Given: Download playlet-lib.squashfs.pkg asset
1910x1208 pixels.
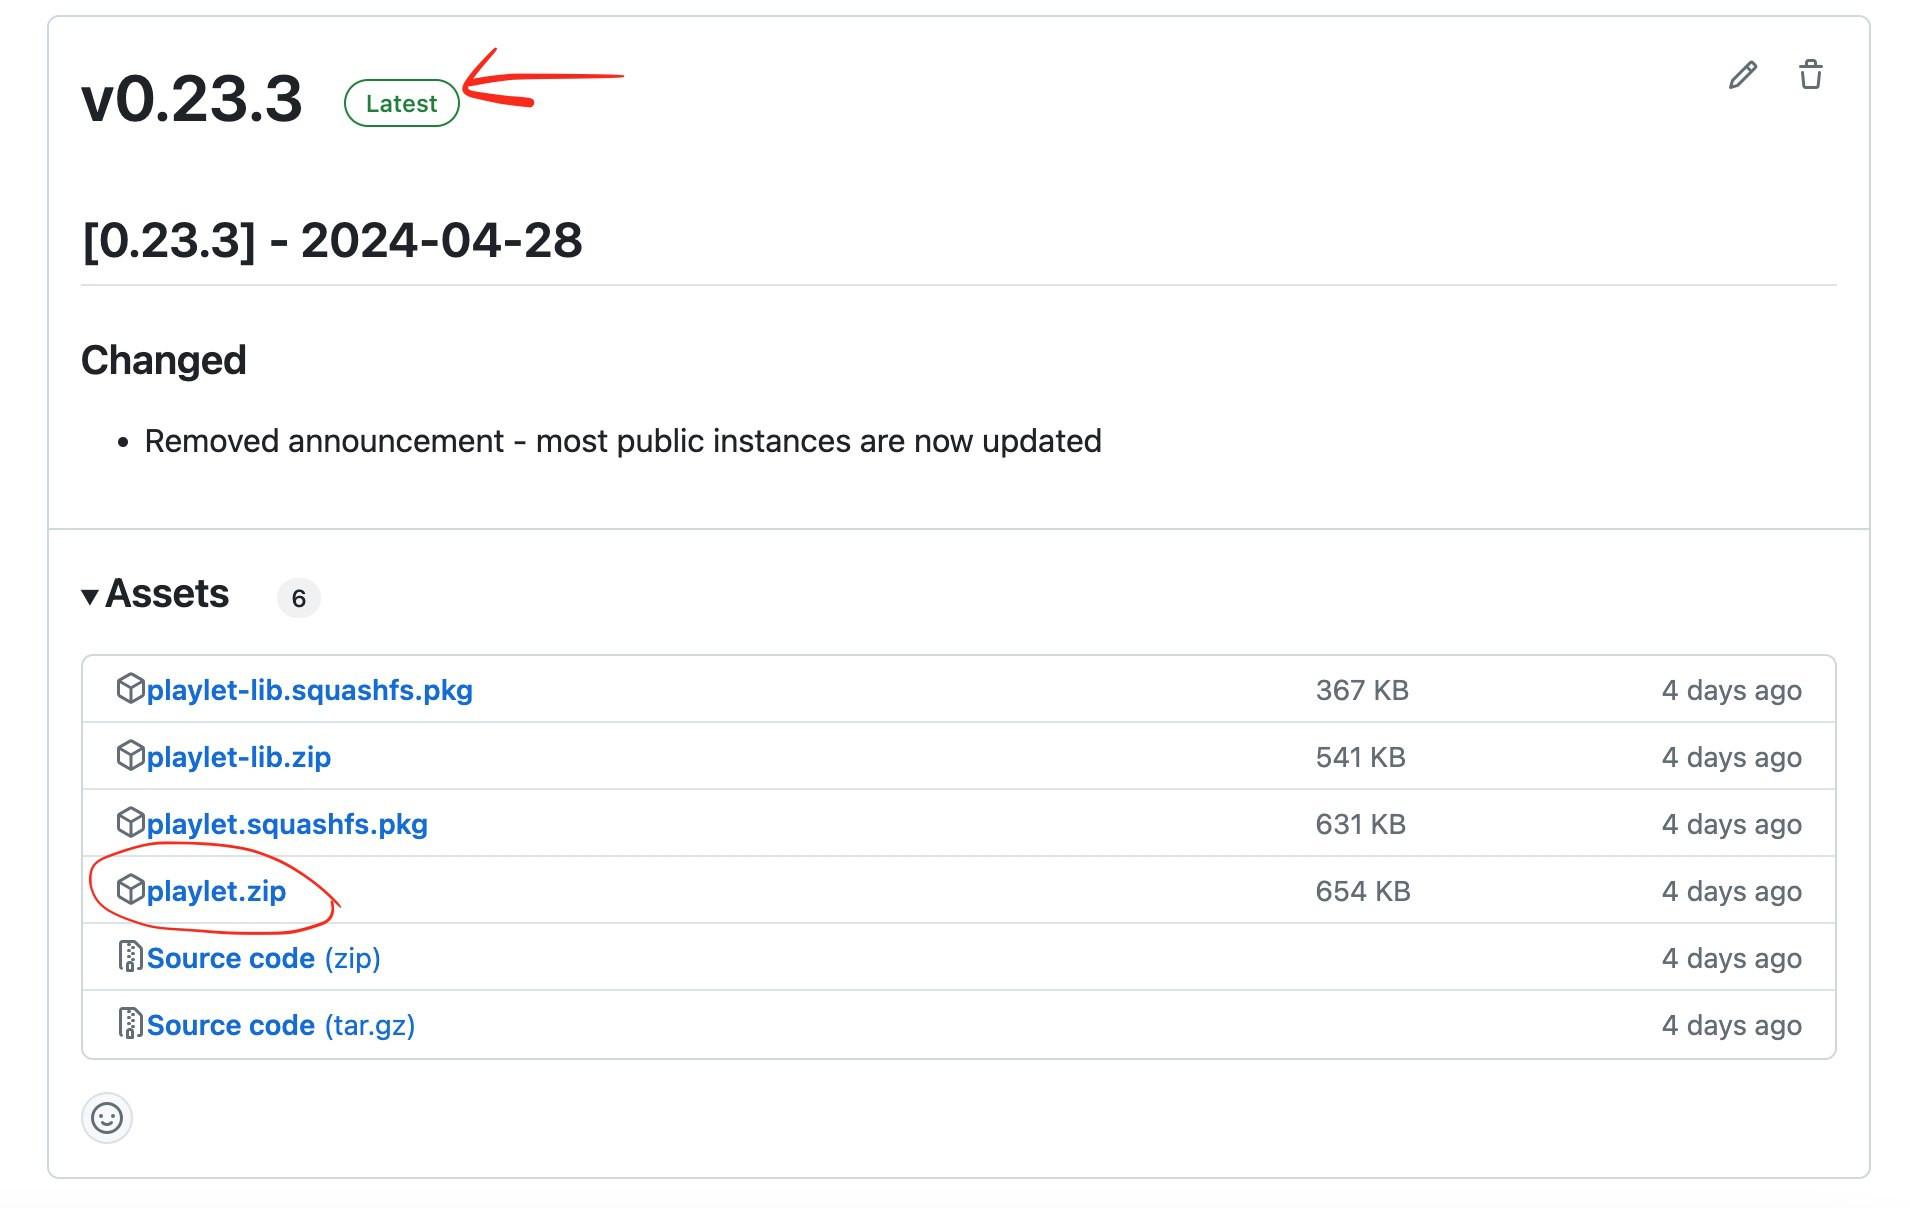Looking at the screenshot, I should [x=309, y=690].
